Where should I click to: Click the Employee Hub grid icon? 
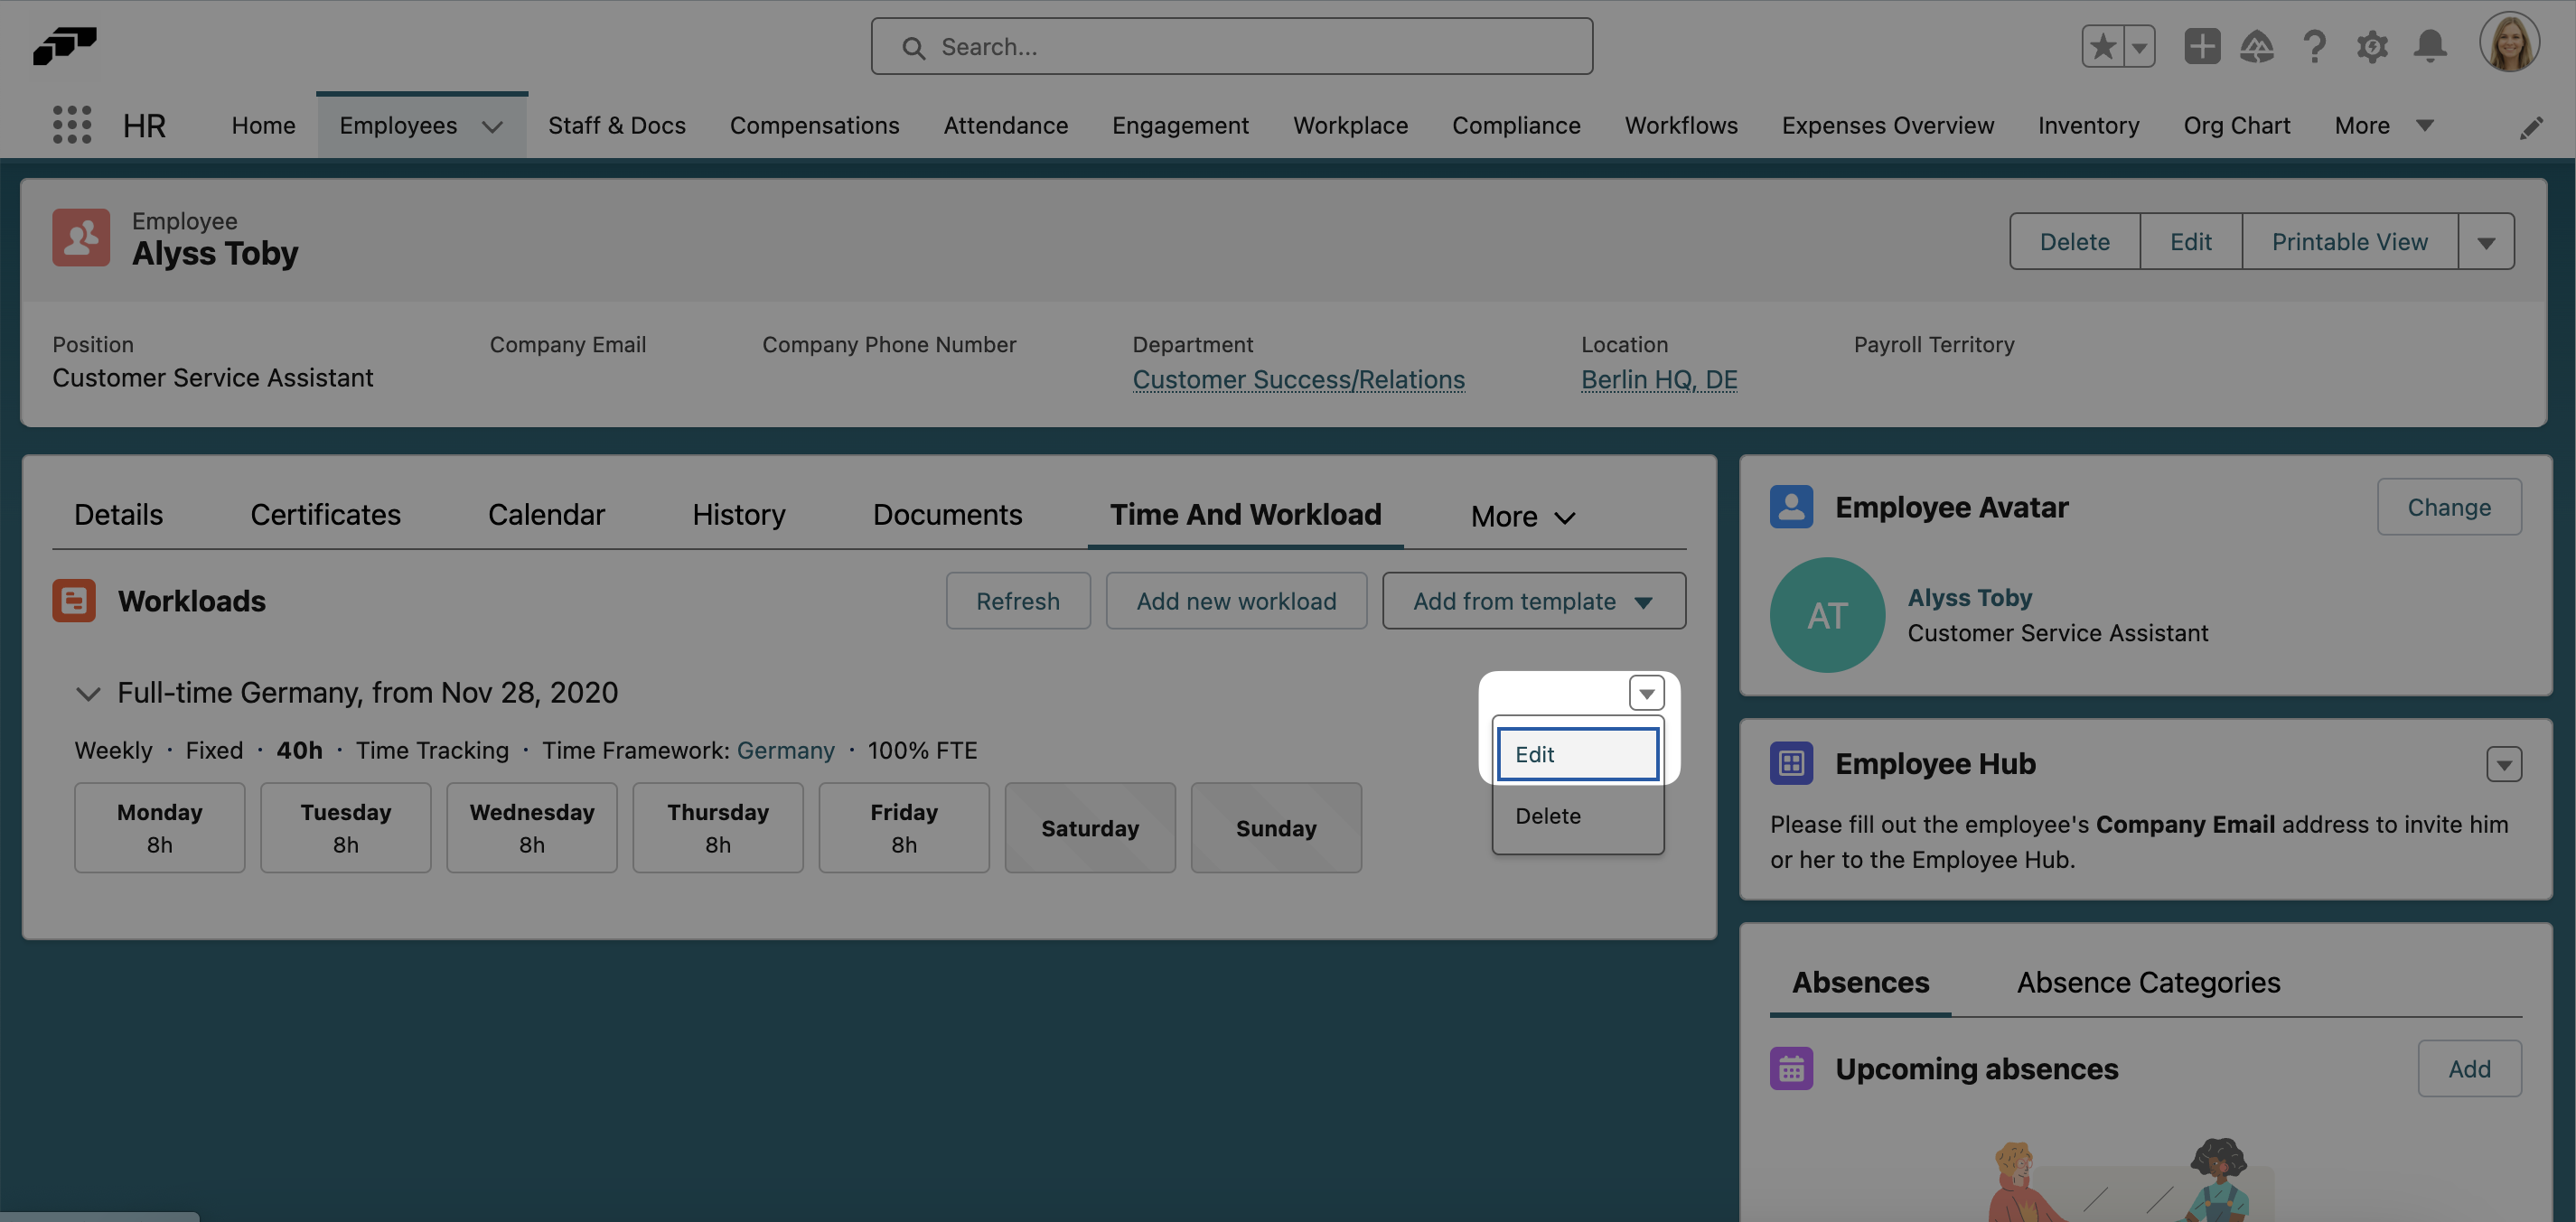click(1791, 762)
